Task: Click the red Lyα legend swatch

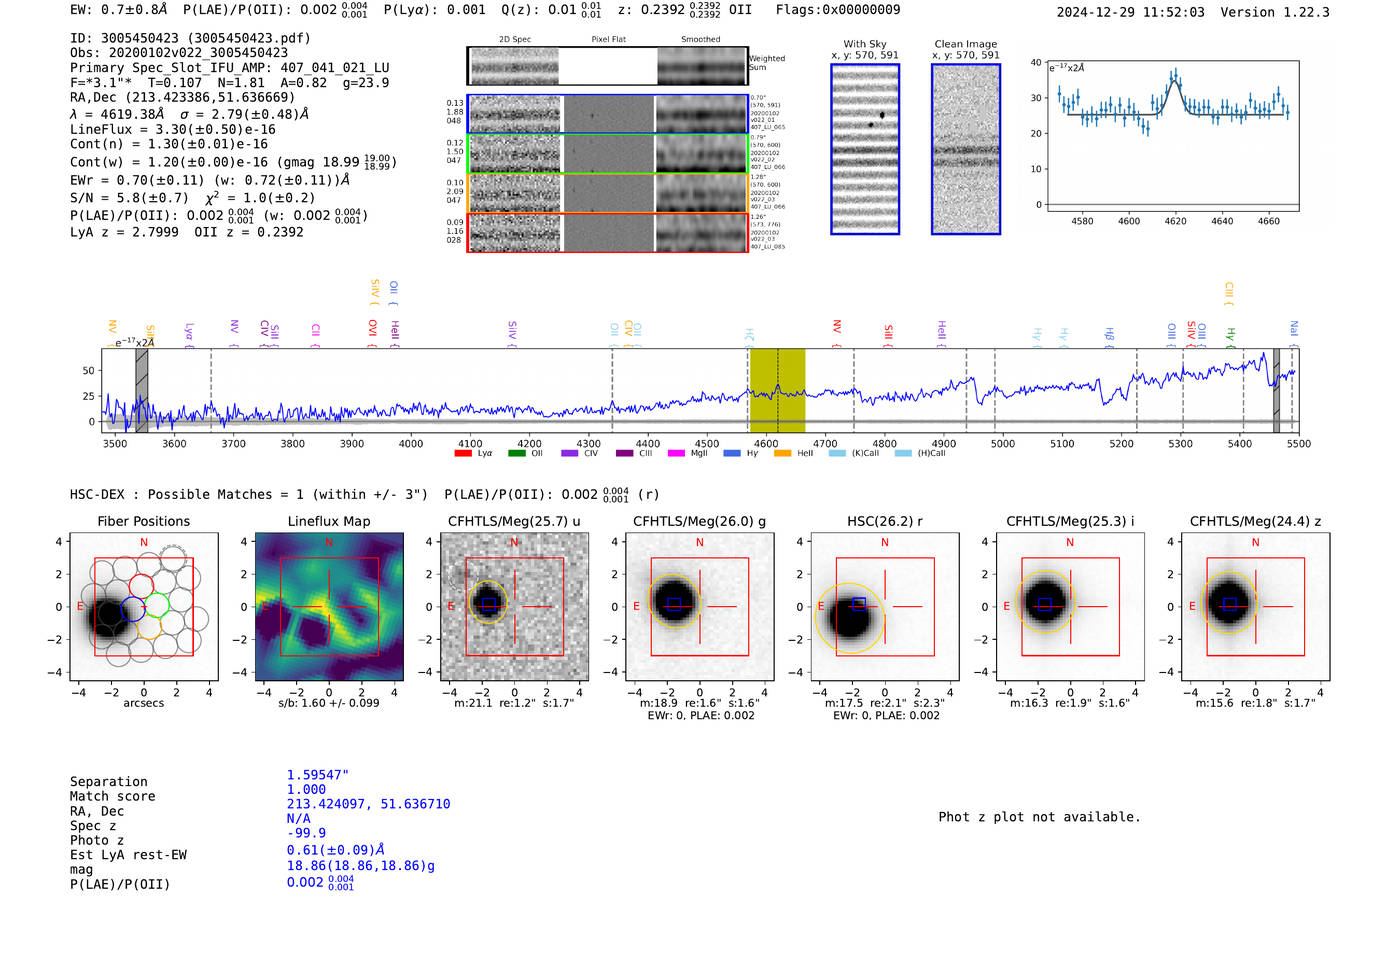Action: (x=463, y=453)
